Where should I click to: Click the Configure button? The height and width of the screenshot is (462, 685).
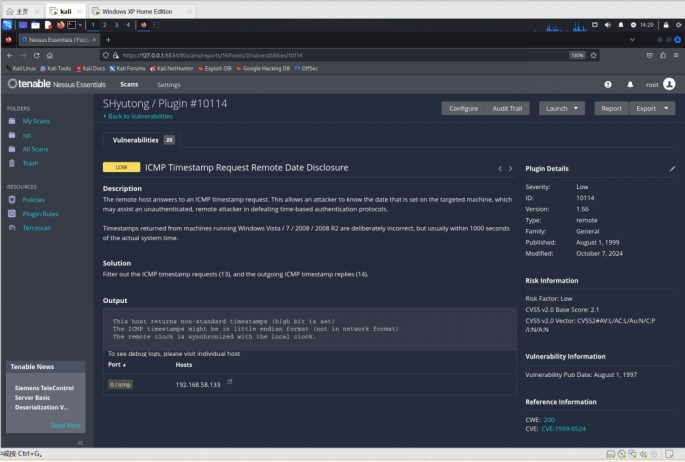click(464, 108)
